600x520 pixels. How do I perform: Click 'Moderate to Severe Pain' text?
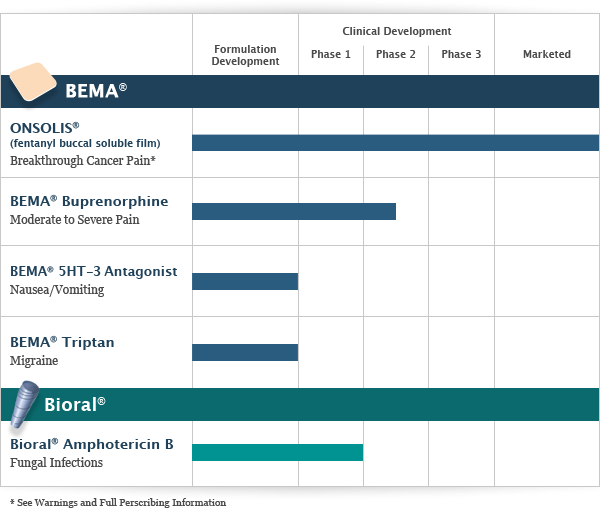(75, 219)
